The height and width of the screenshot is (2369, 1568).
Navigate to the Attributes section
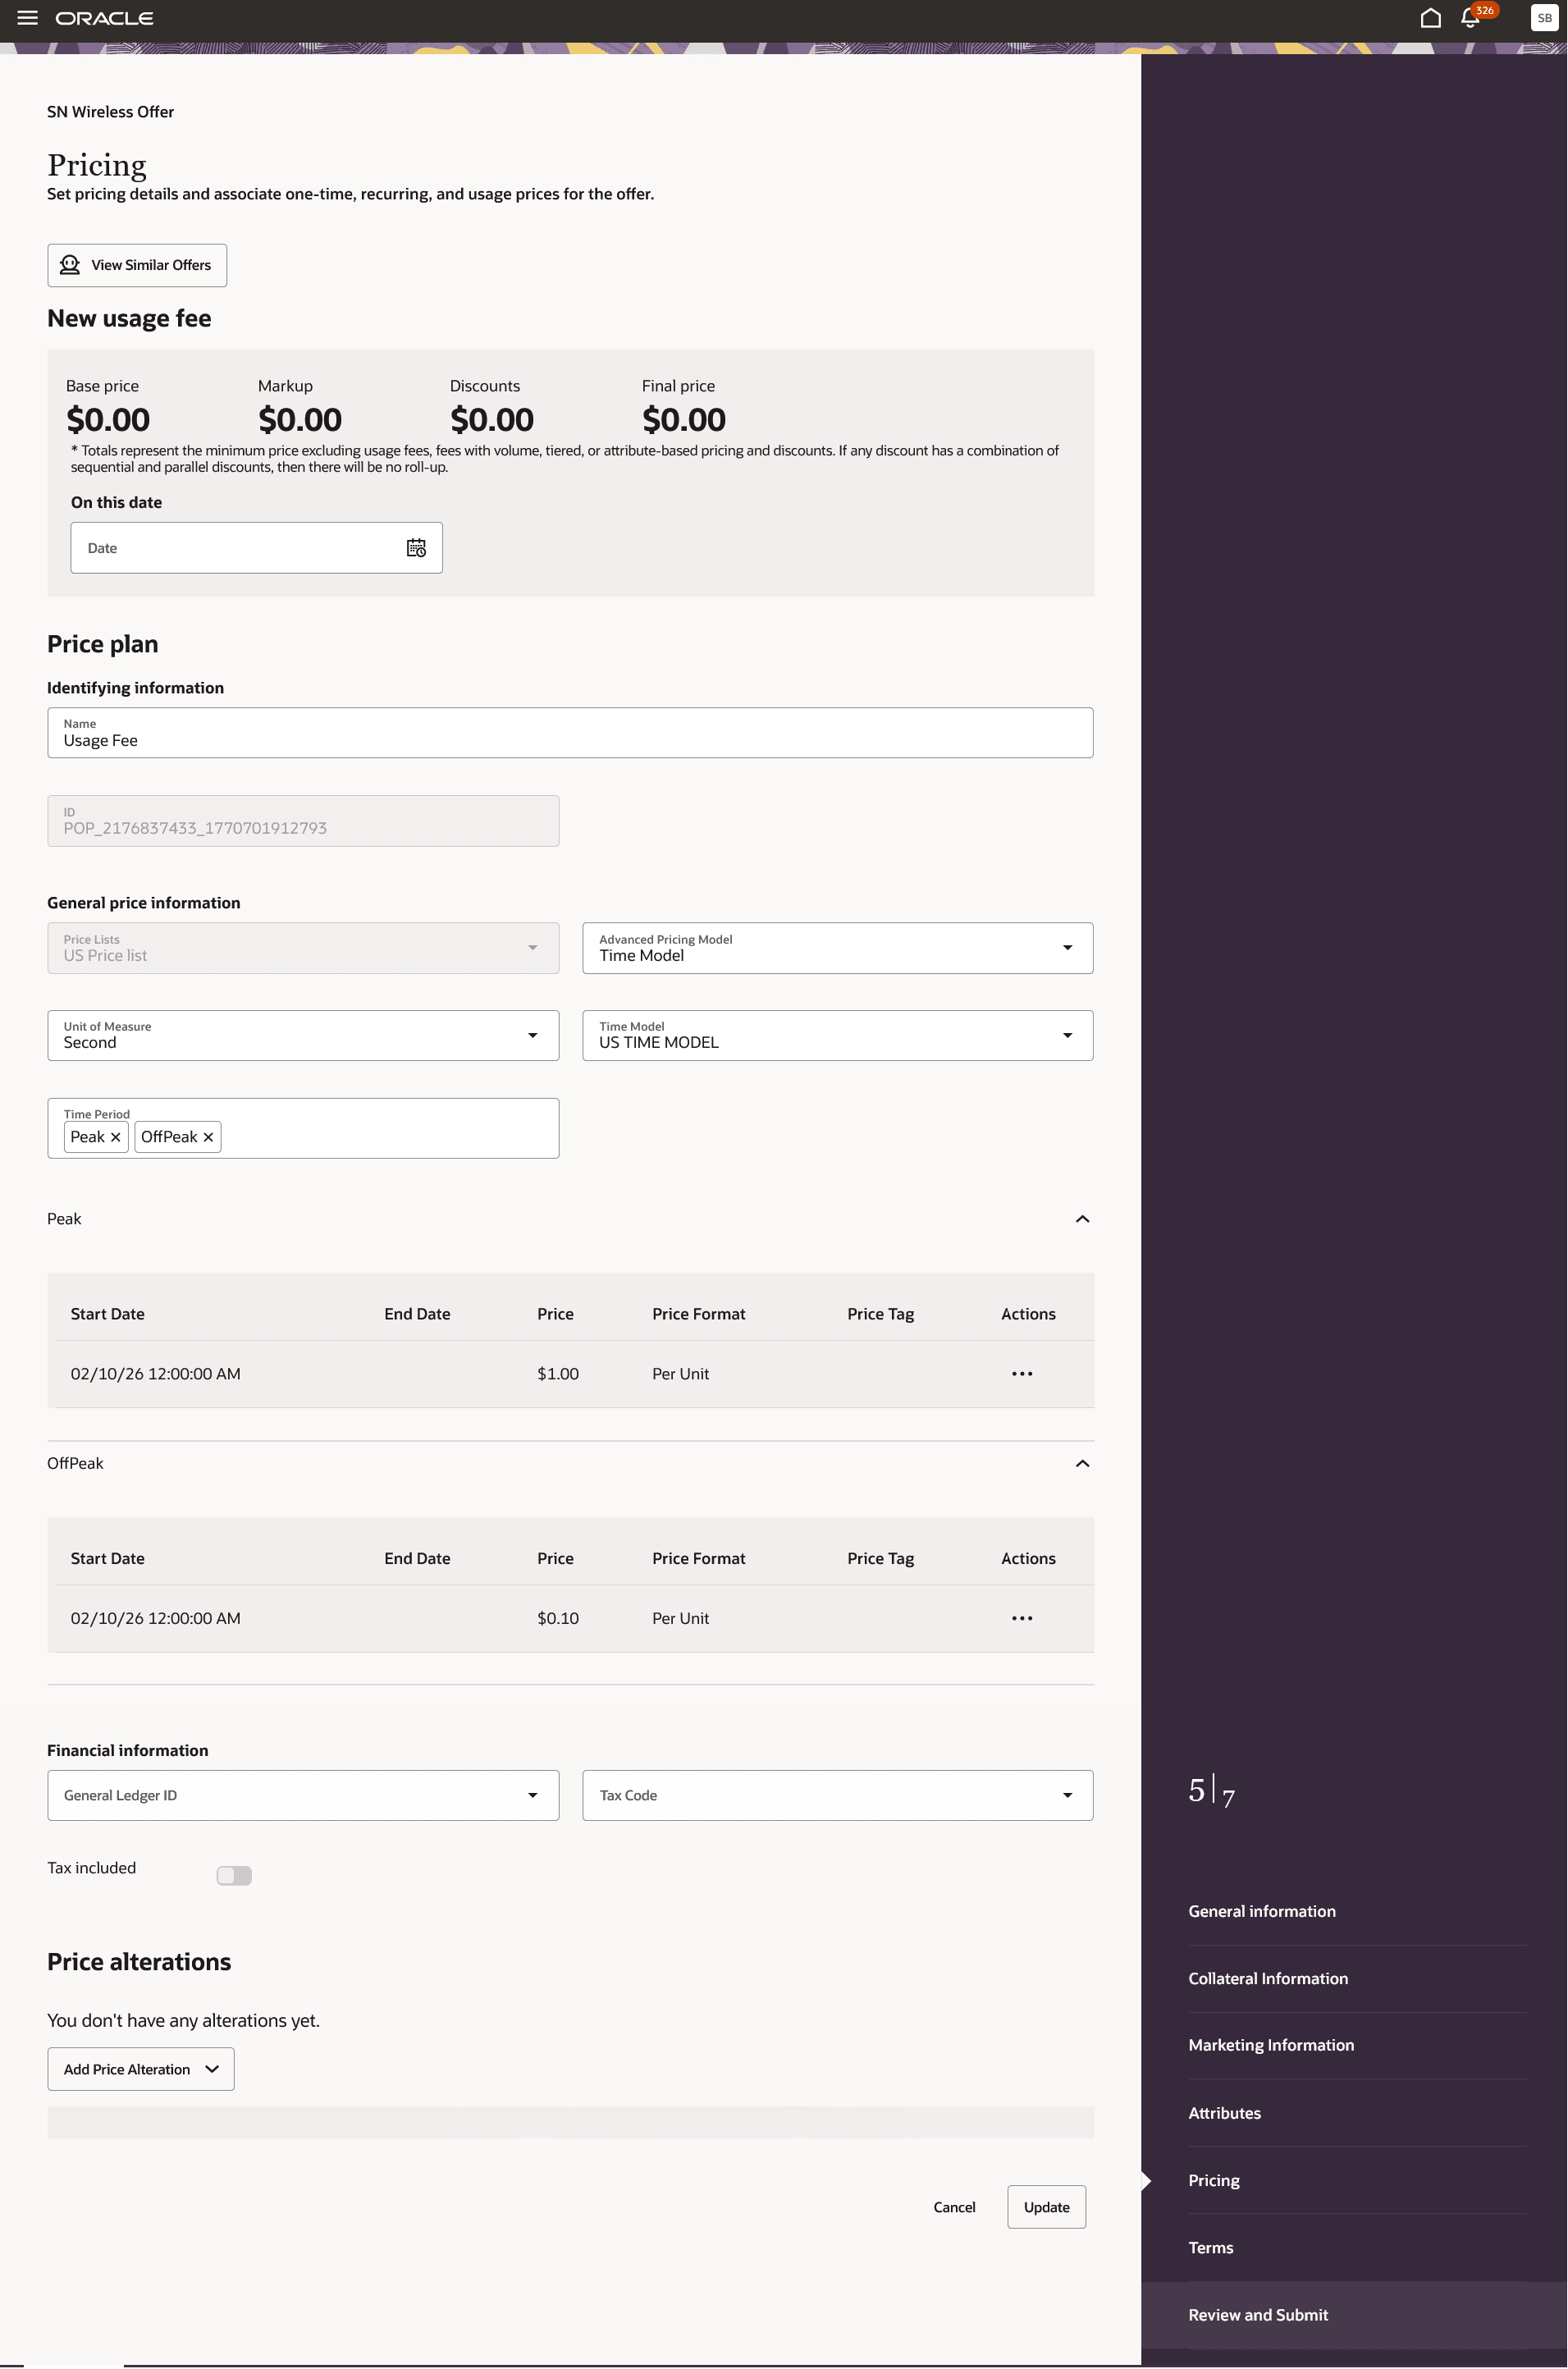click(x=1224, y=2112)
